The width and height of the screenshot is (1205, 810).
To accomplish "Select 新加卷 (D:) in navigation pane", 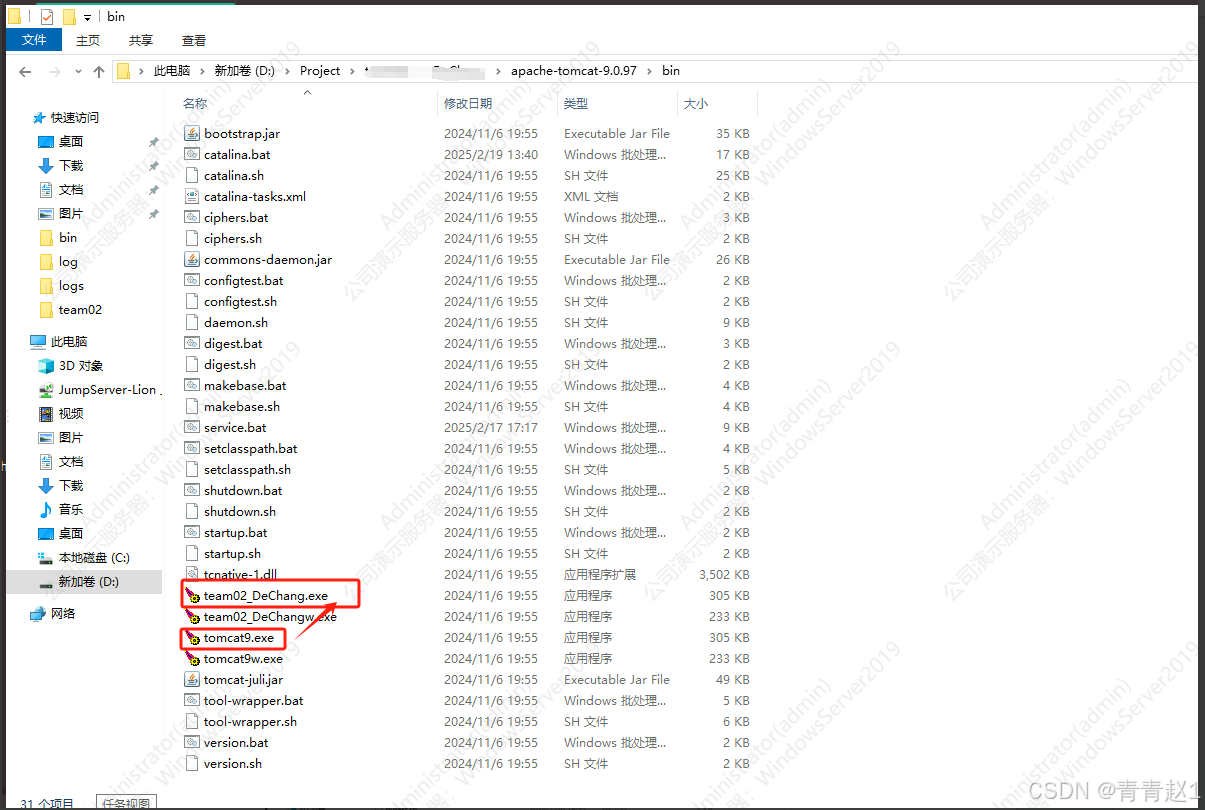I will [x=88, y=581].
